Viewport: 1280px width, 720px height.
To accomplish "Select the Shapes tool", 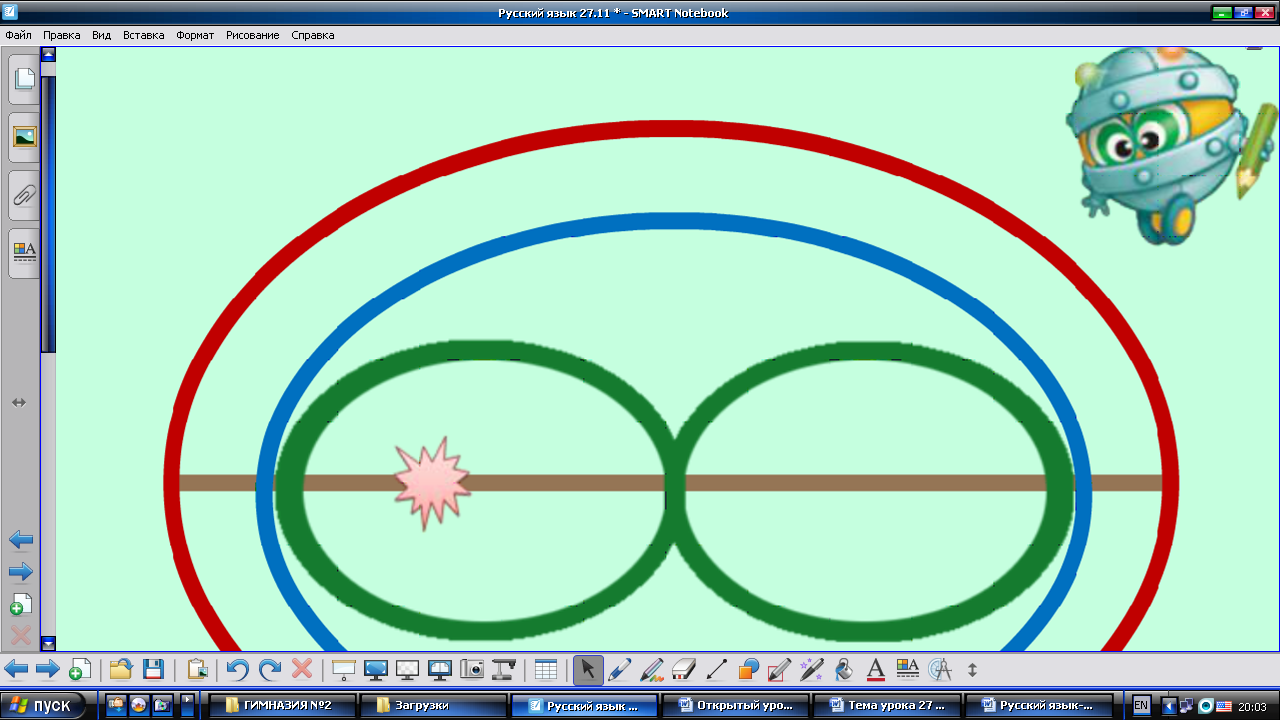I will [748, 669].
